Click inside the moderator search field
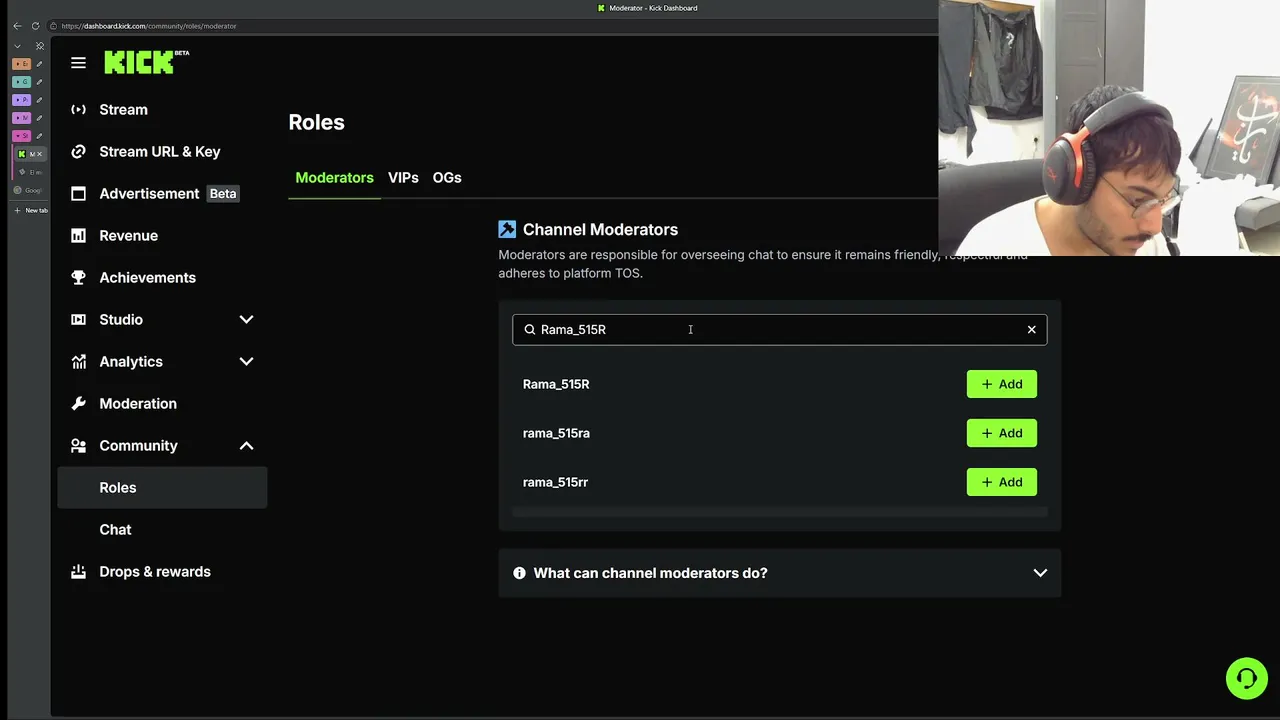 (x=780, y=329)
